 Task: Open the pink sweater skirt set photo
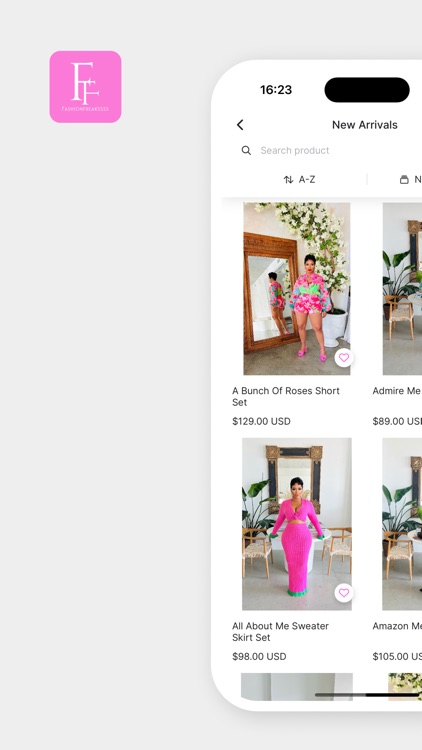(297, 524)
